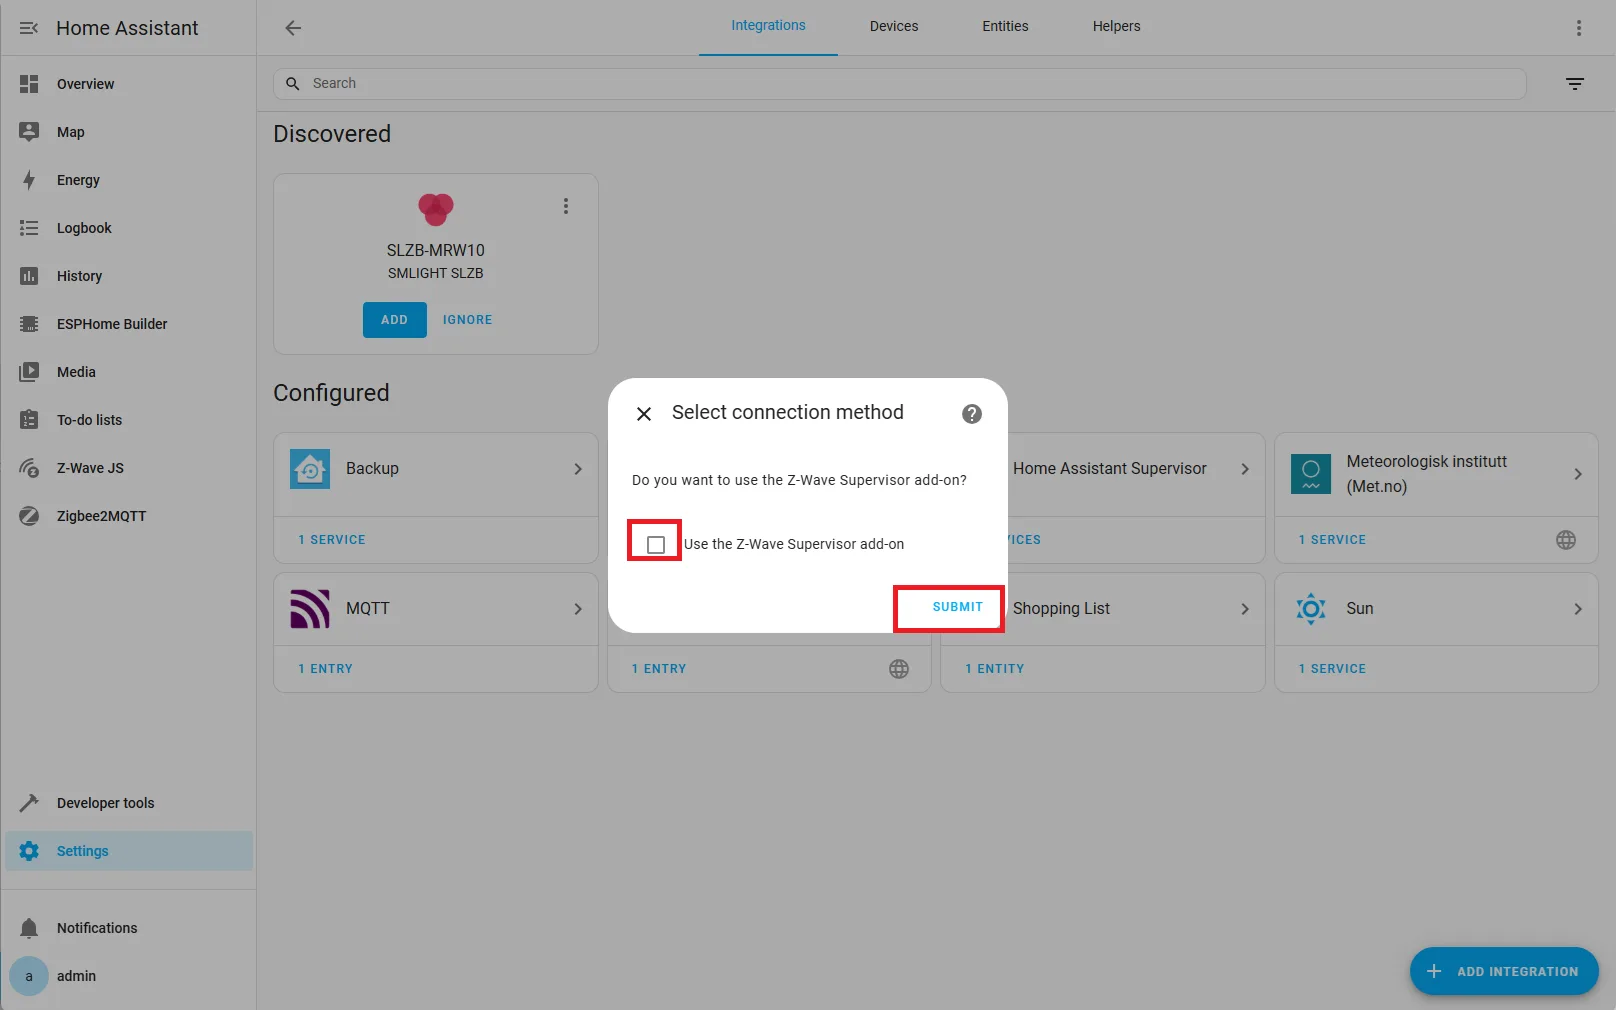This screenshot has width=1616, height=1010.
Task: Open the Map view from sidebar
Action: pyautogui.click(x=30, y=131)
